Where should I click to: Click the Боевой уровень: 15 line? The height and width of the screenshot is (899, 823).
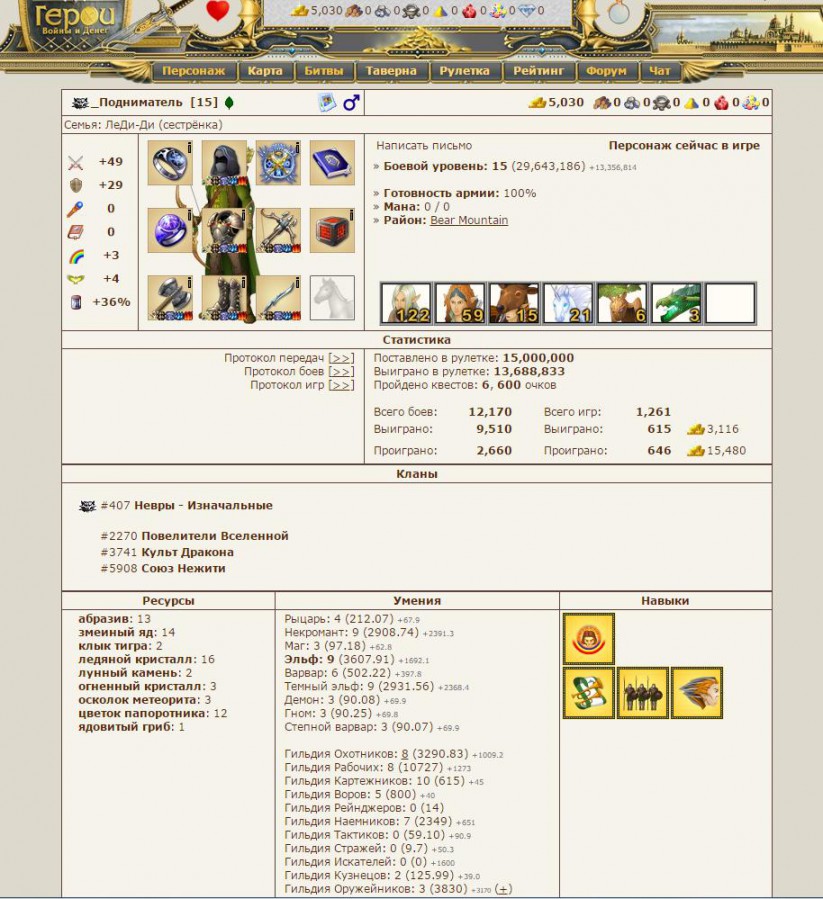505,166
